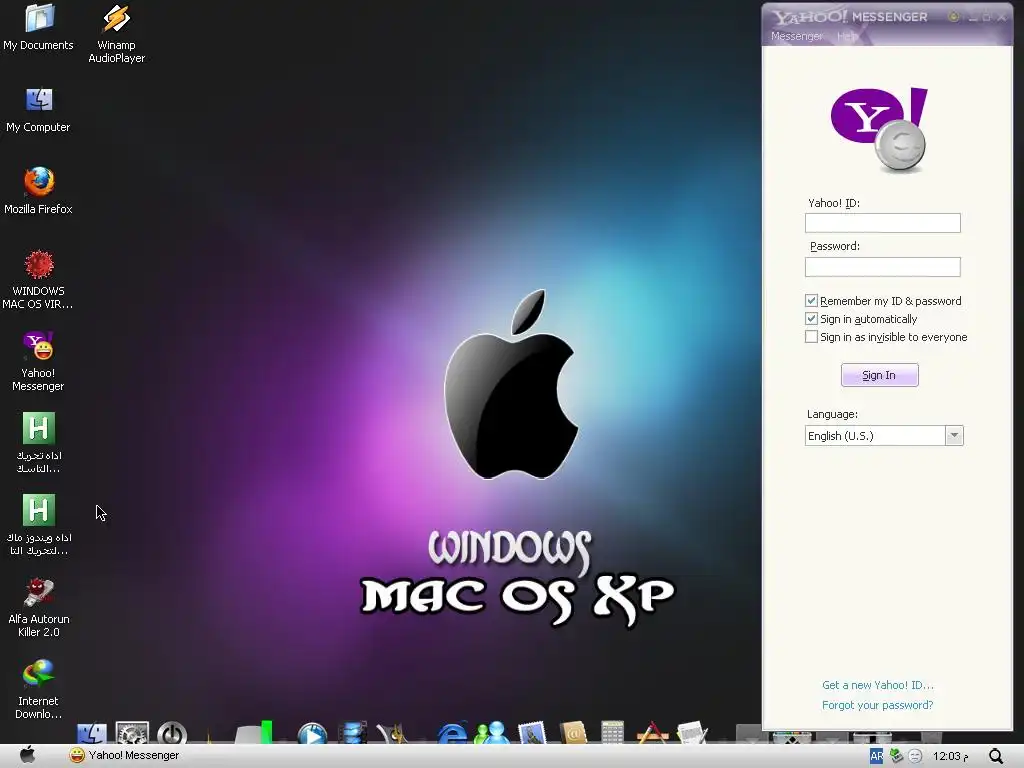This screenshot has width=1024, height=768.
Task: Expand the Language dropdown arrow
Action: coord(954,436)
